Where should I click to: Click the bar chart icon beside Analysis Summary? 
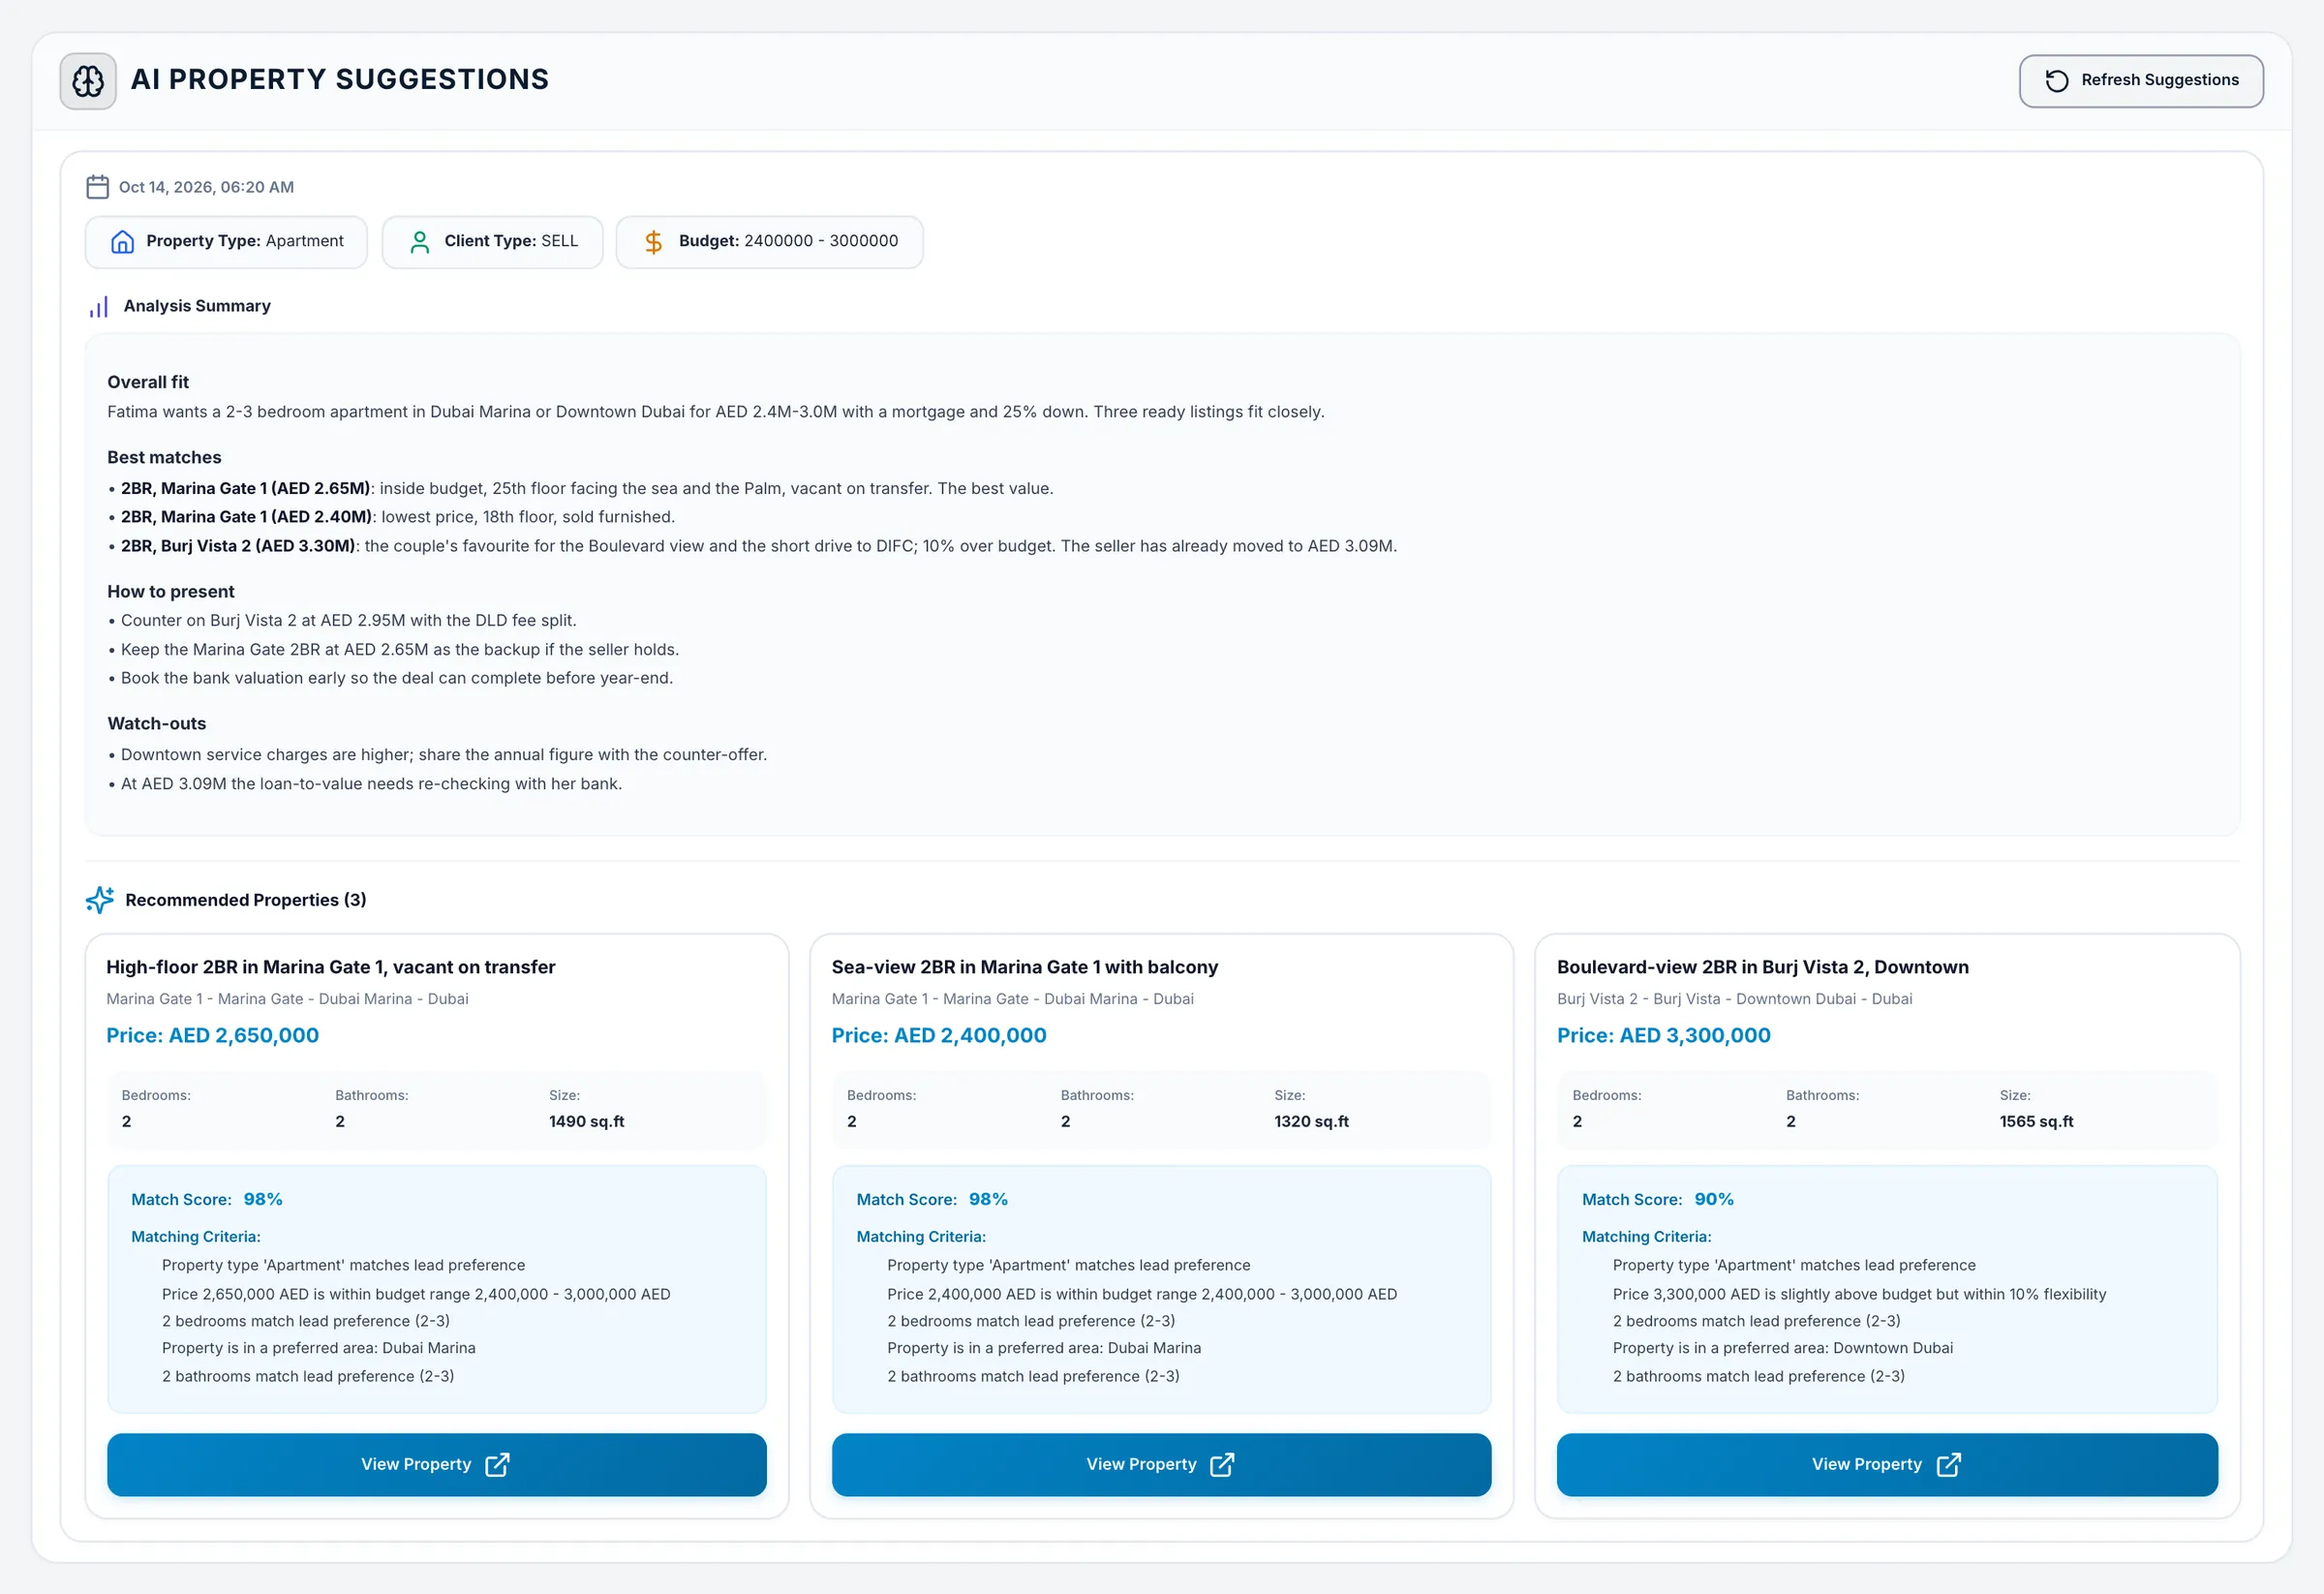(98, 307)
